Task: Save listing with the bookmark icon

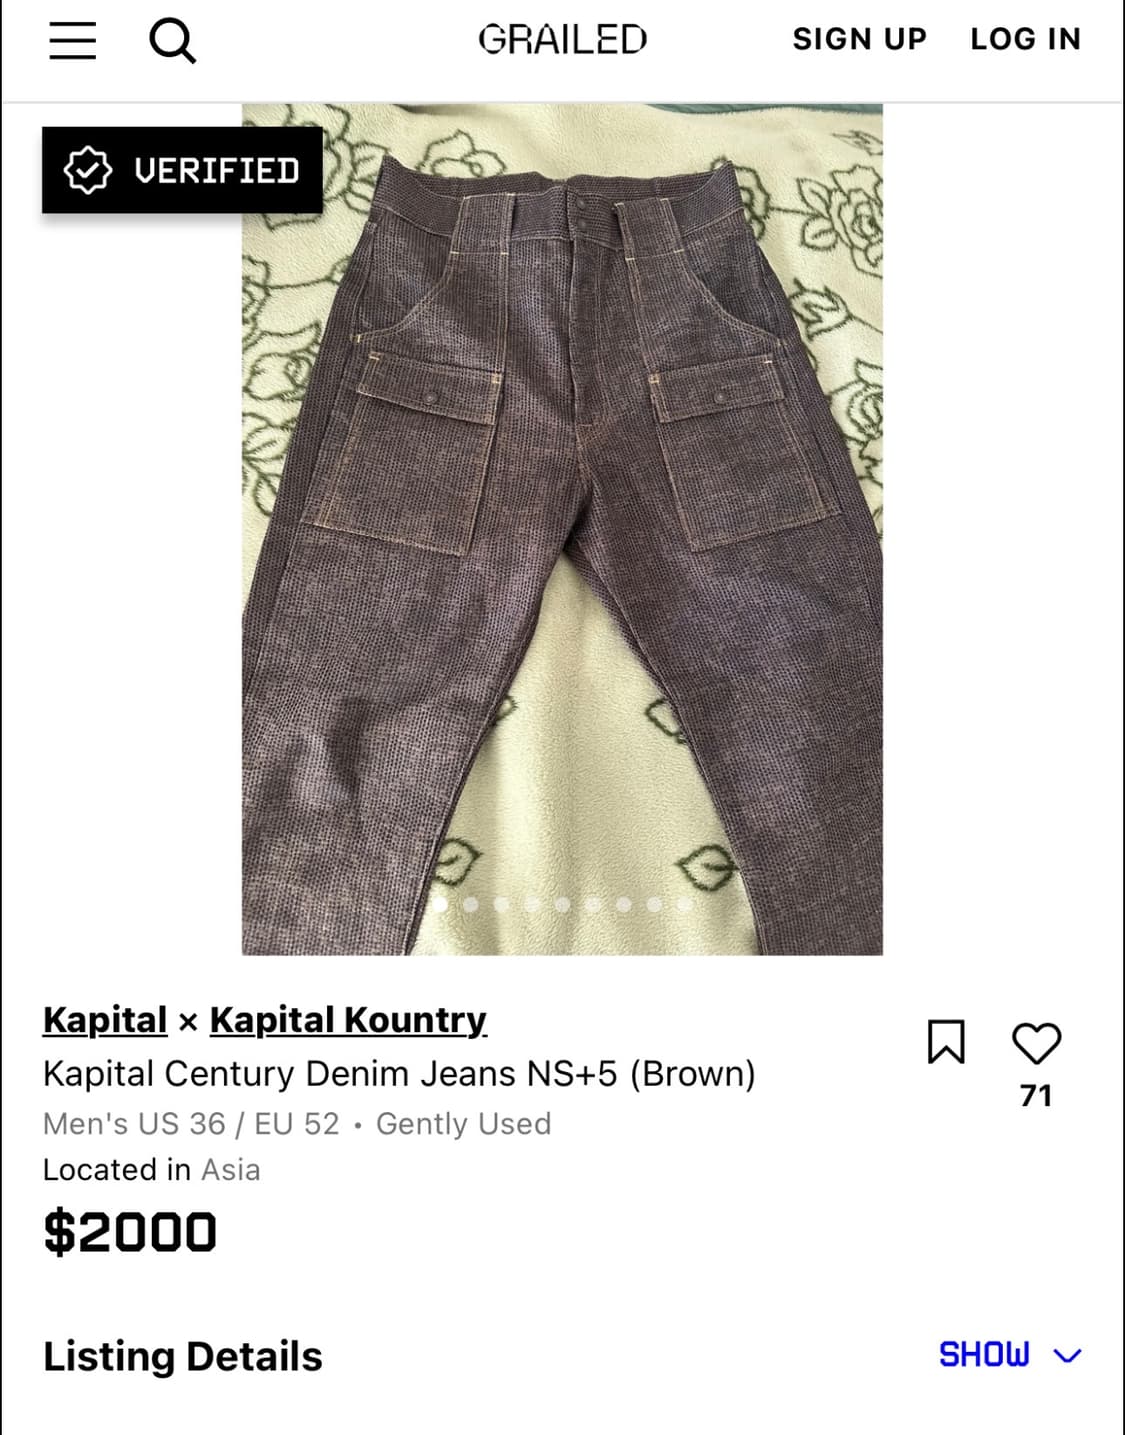Action: click(946, 1042)
